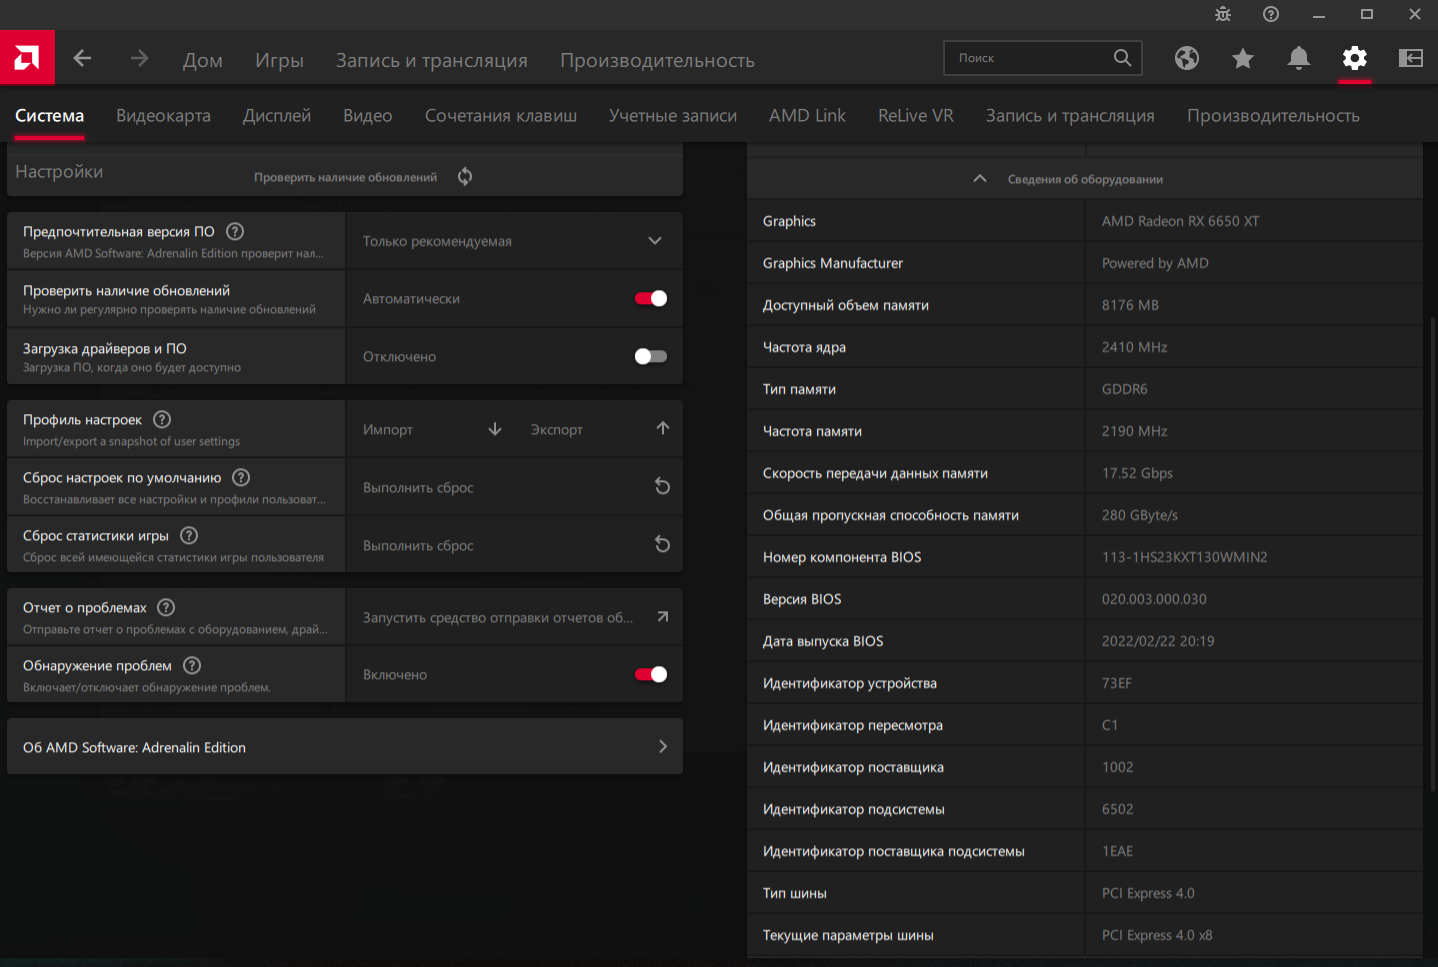Open settings gear icon

1355,58
